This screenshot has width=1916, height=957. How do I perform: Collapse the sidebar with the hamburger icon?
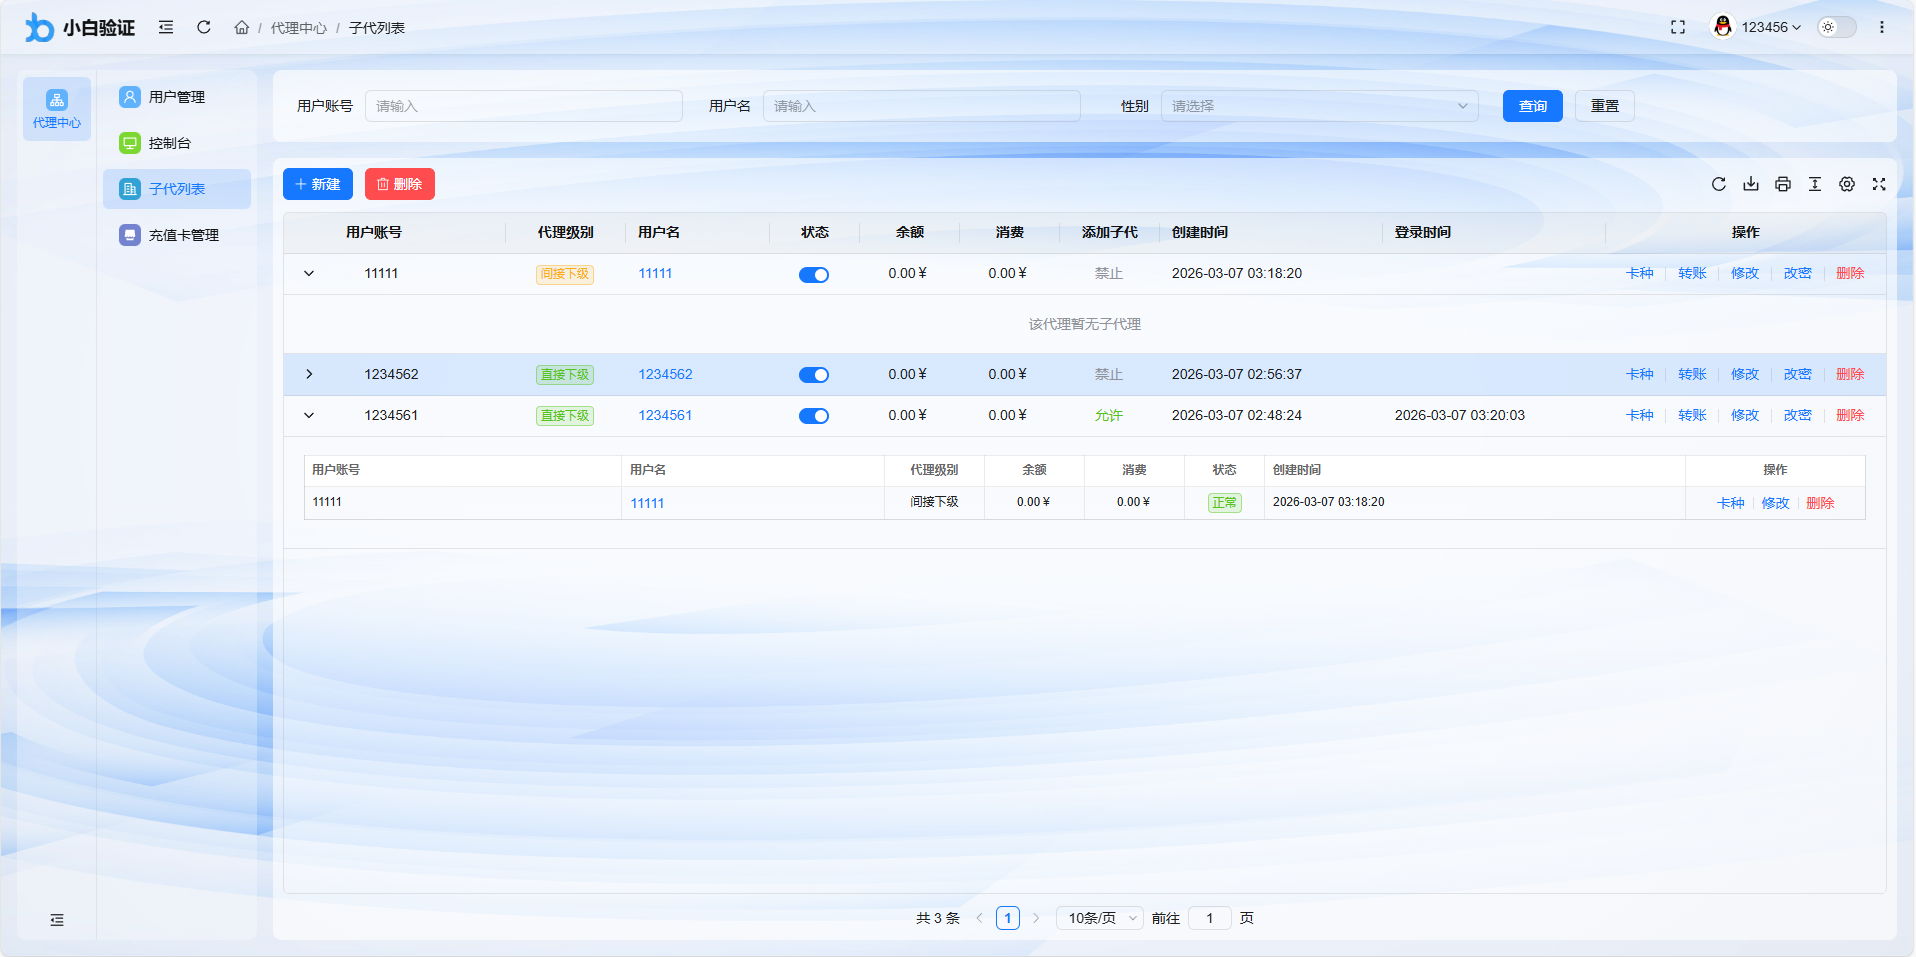click(x=166, y=27)
